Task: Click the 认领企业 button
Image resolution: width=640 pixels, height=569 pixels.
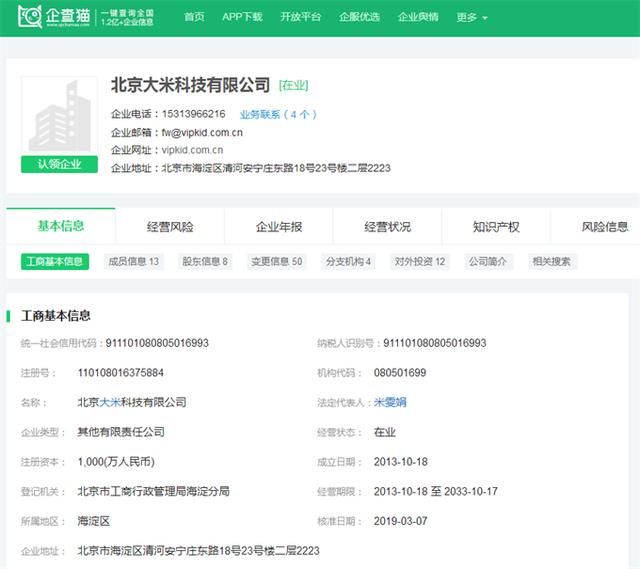Action: pyautogui.click(x=60, y=164)
